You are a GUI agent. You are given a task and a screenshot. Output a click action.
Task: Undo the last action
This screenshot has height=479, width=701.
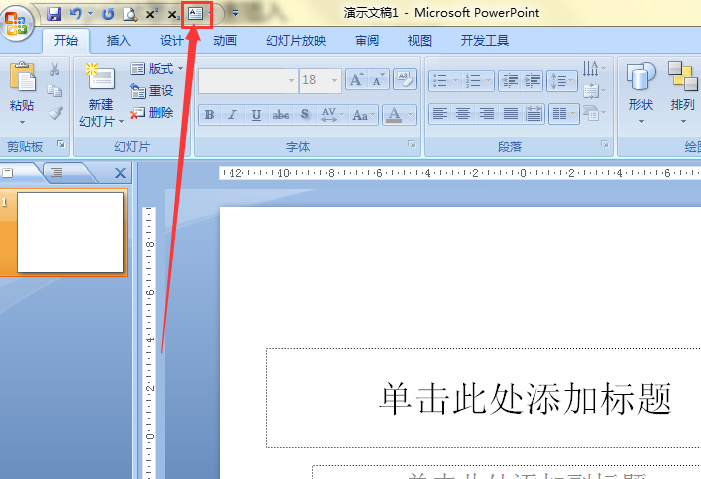pyautogui.click(x=75, y=14)
